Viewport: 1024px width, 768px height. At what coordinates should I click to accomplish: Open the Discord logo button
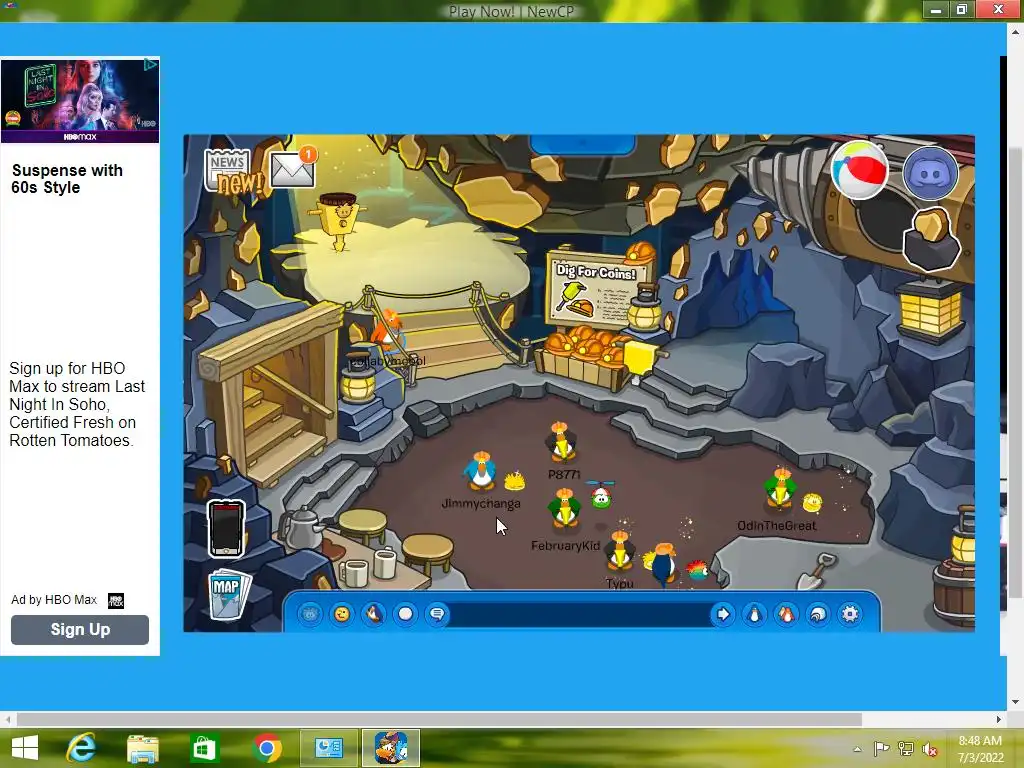click(930, 173)
